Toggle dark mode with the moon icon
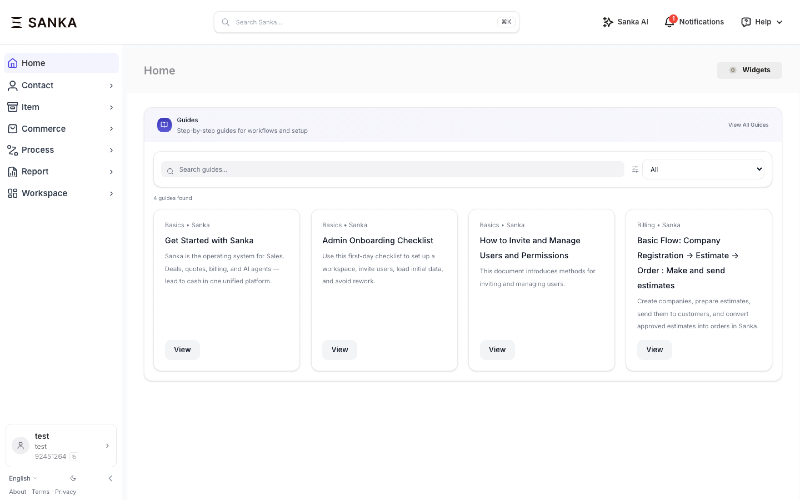Viewport: 800px width, 500px height. click(x=73, y=479)
